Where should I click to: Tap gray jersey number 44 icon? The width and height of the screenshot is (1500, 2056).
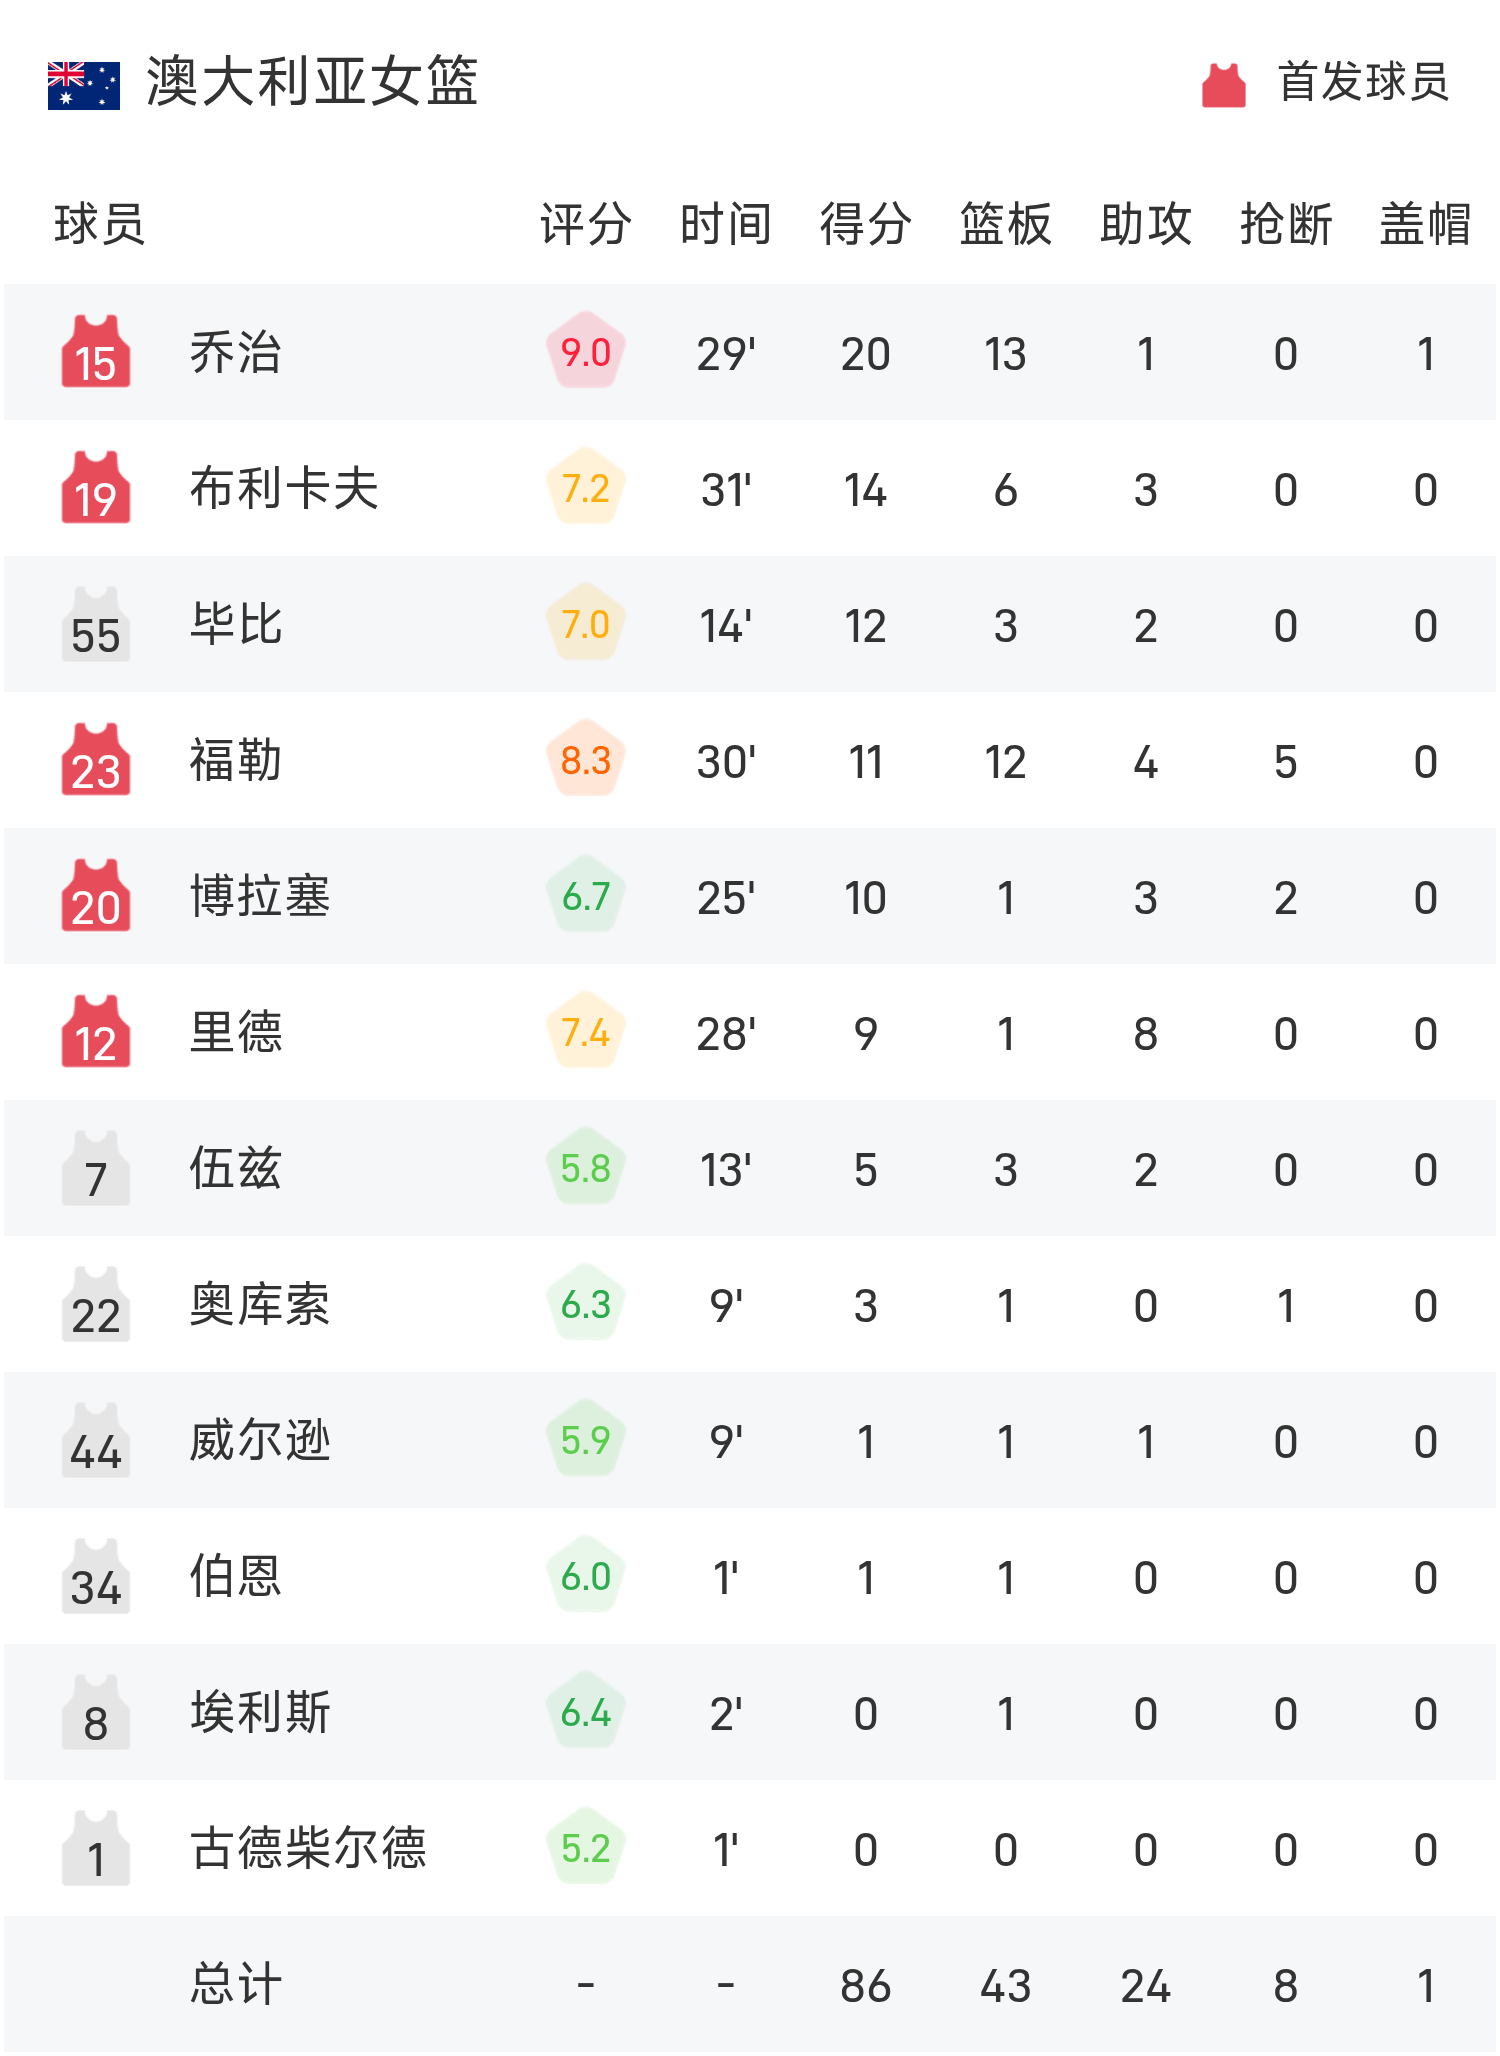pos(96,1440)
